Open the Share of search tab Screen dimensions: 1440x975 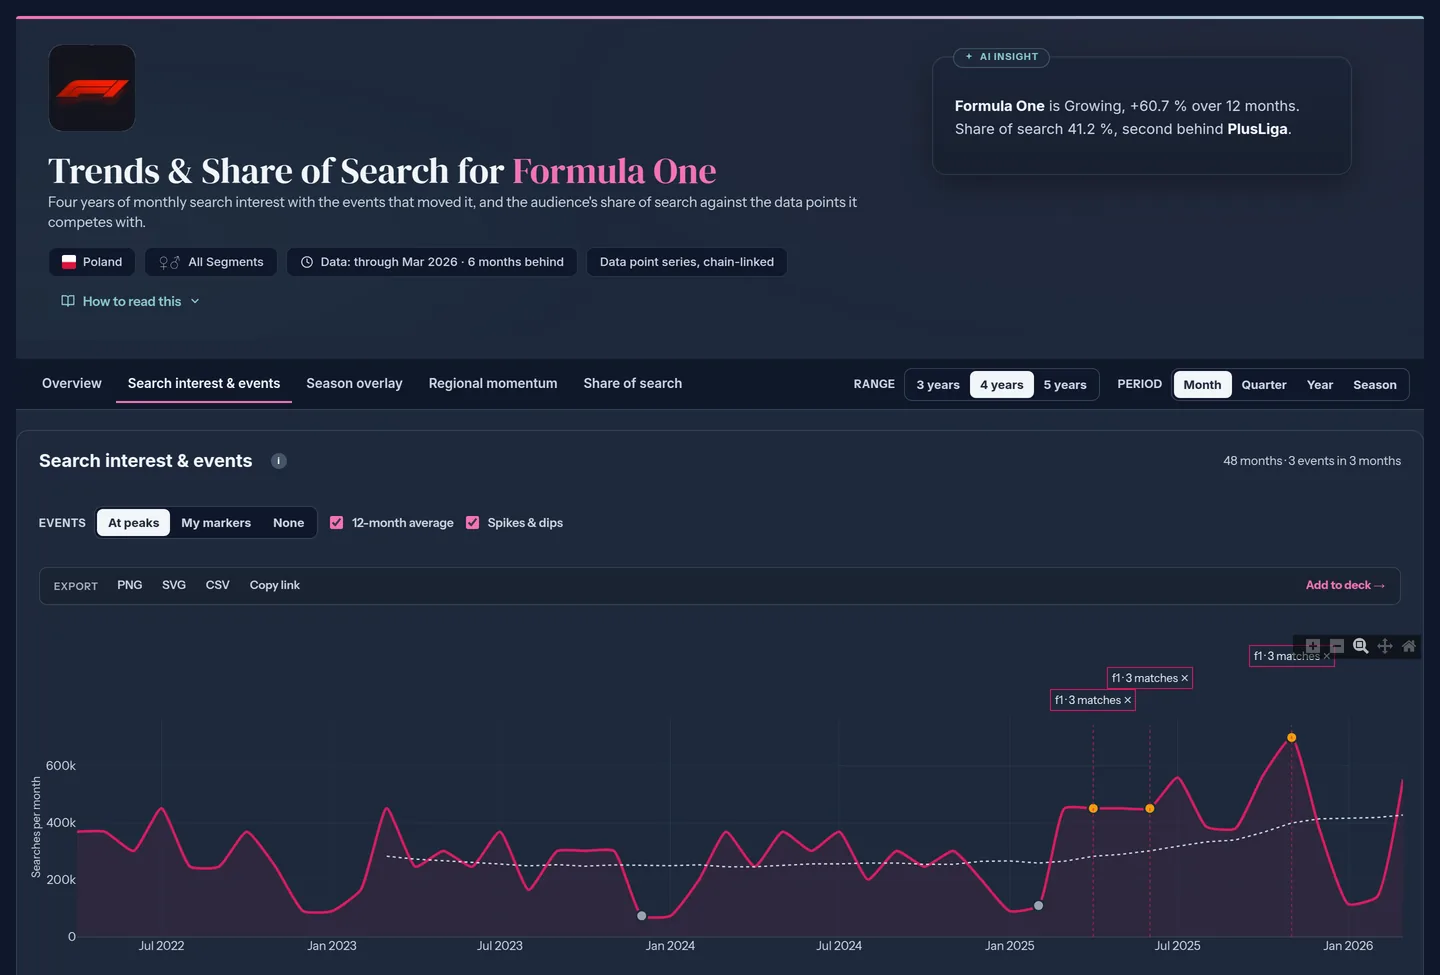(x=633, y=384)
